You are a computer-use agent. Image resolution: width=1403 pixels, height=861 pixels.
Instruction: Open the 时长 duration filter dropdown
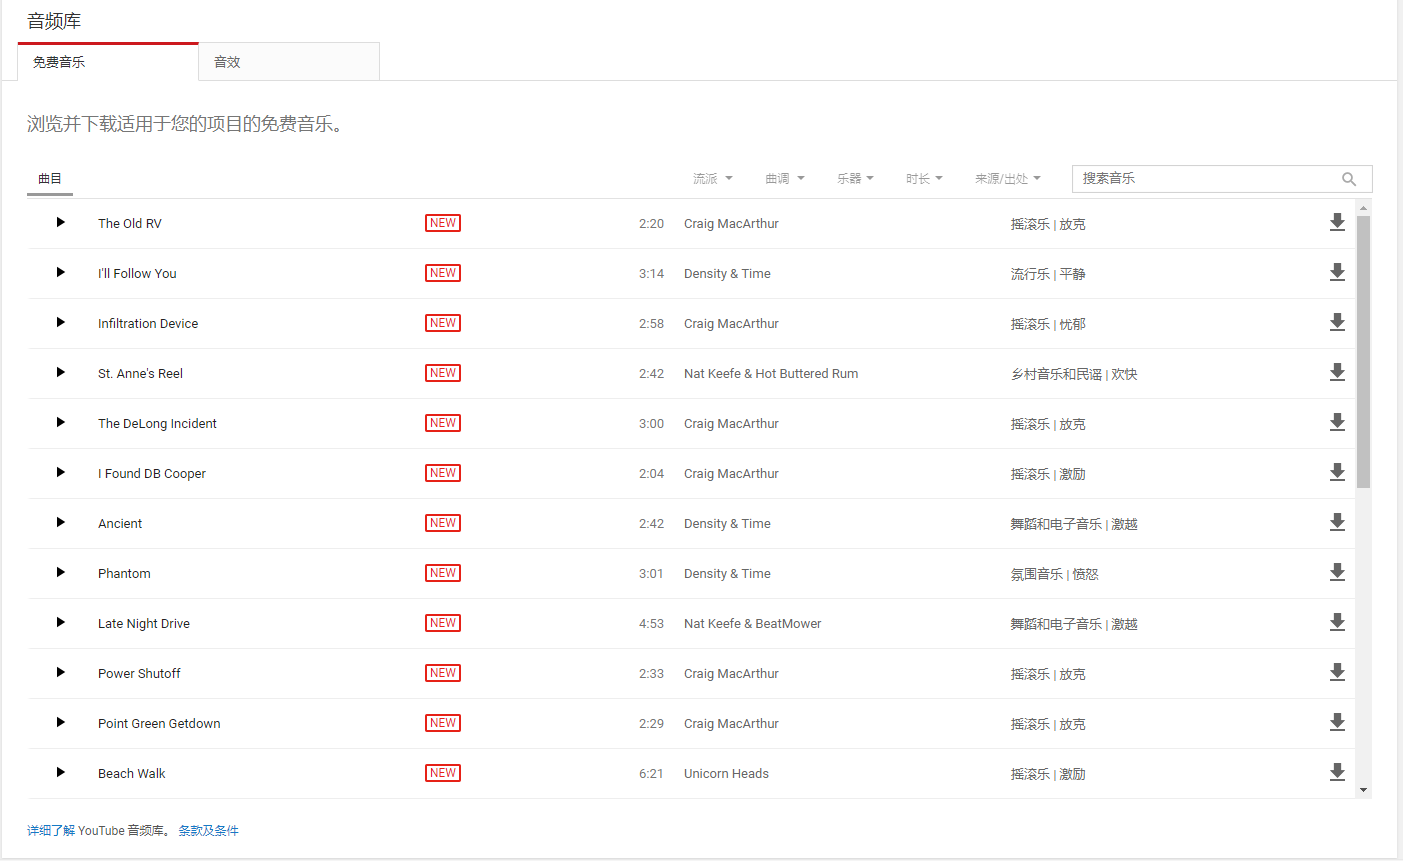pyautogui.click(x=924, y=179)
